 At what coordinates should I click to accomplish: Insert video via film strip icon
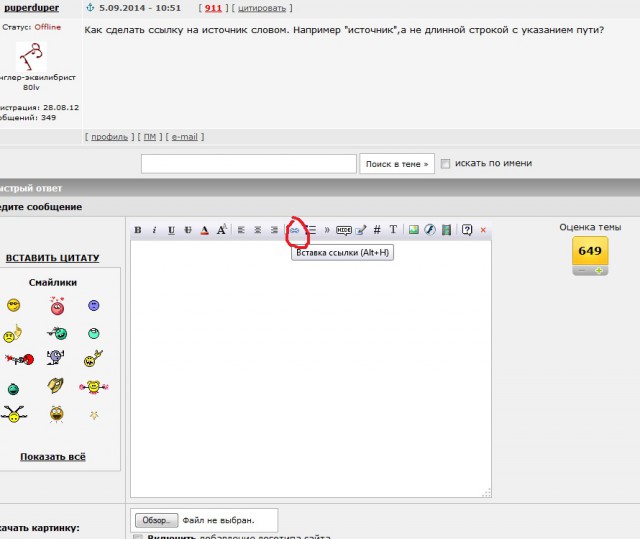[x=447, y=230]
